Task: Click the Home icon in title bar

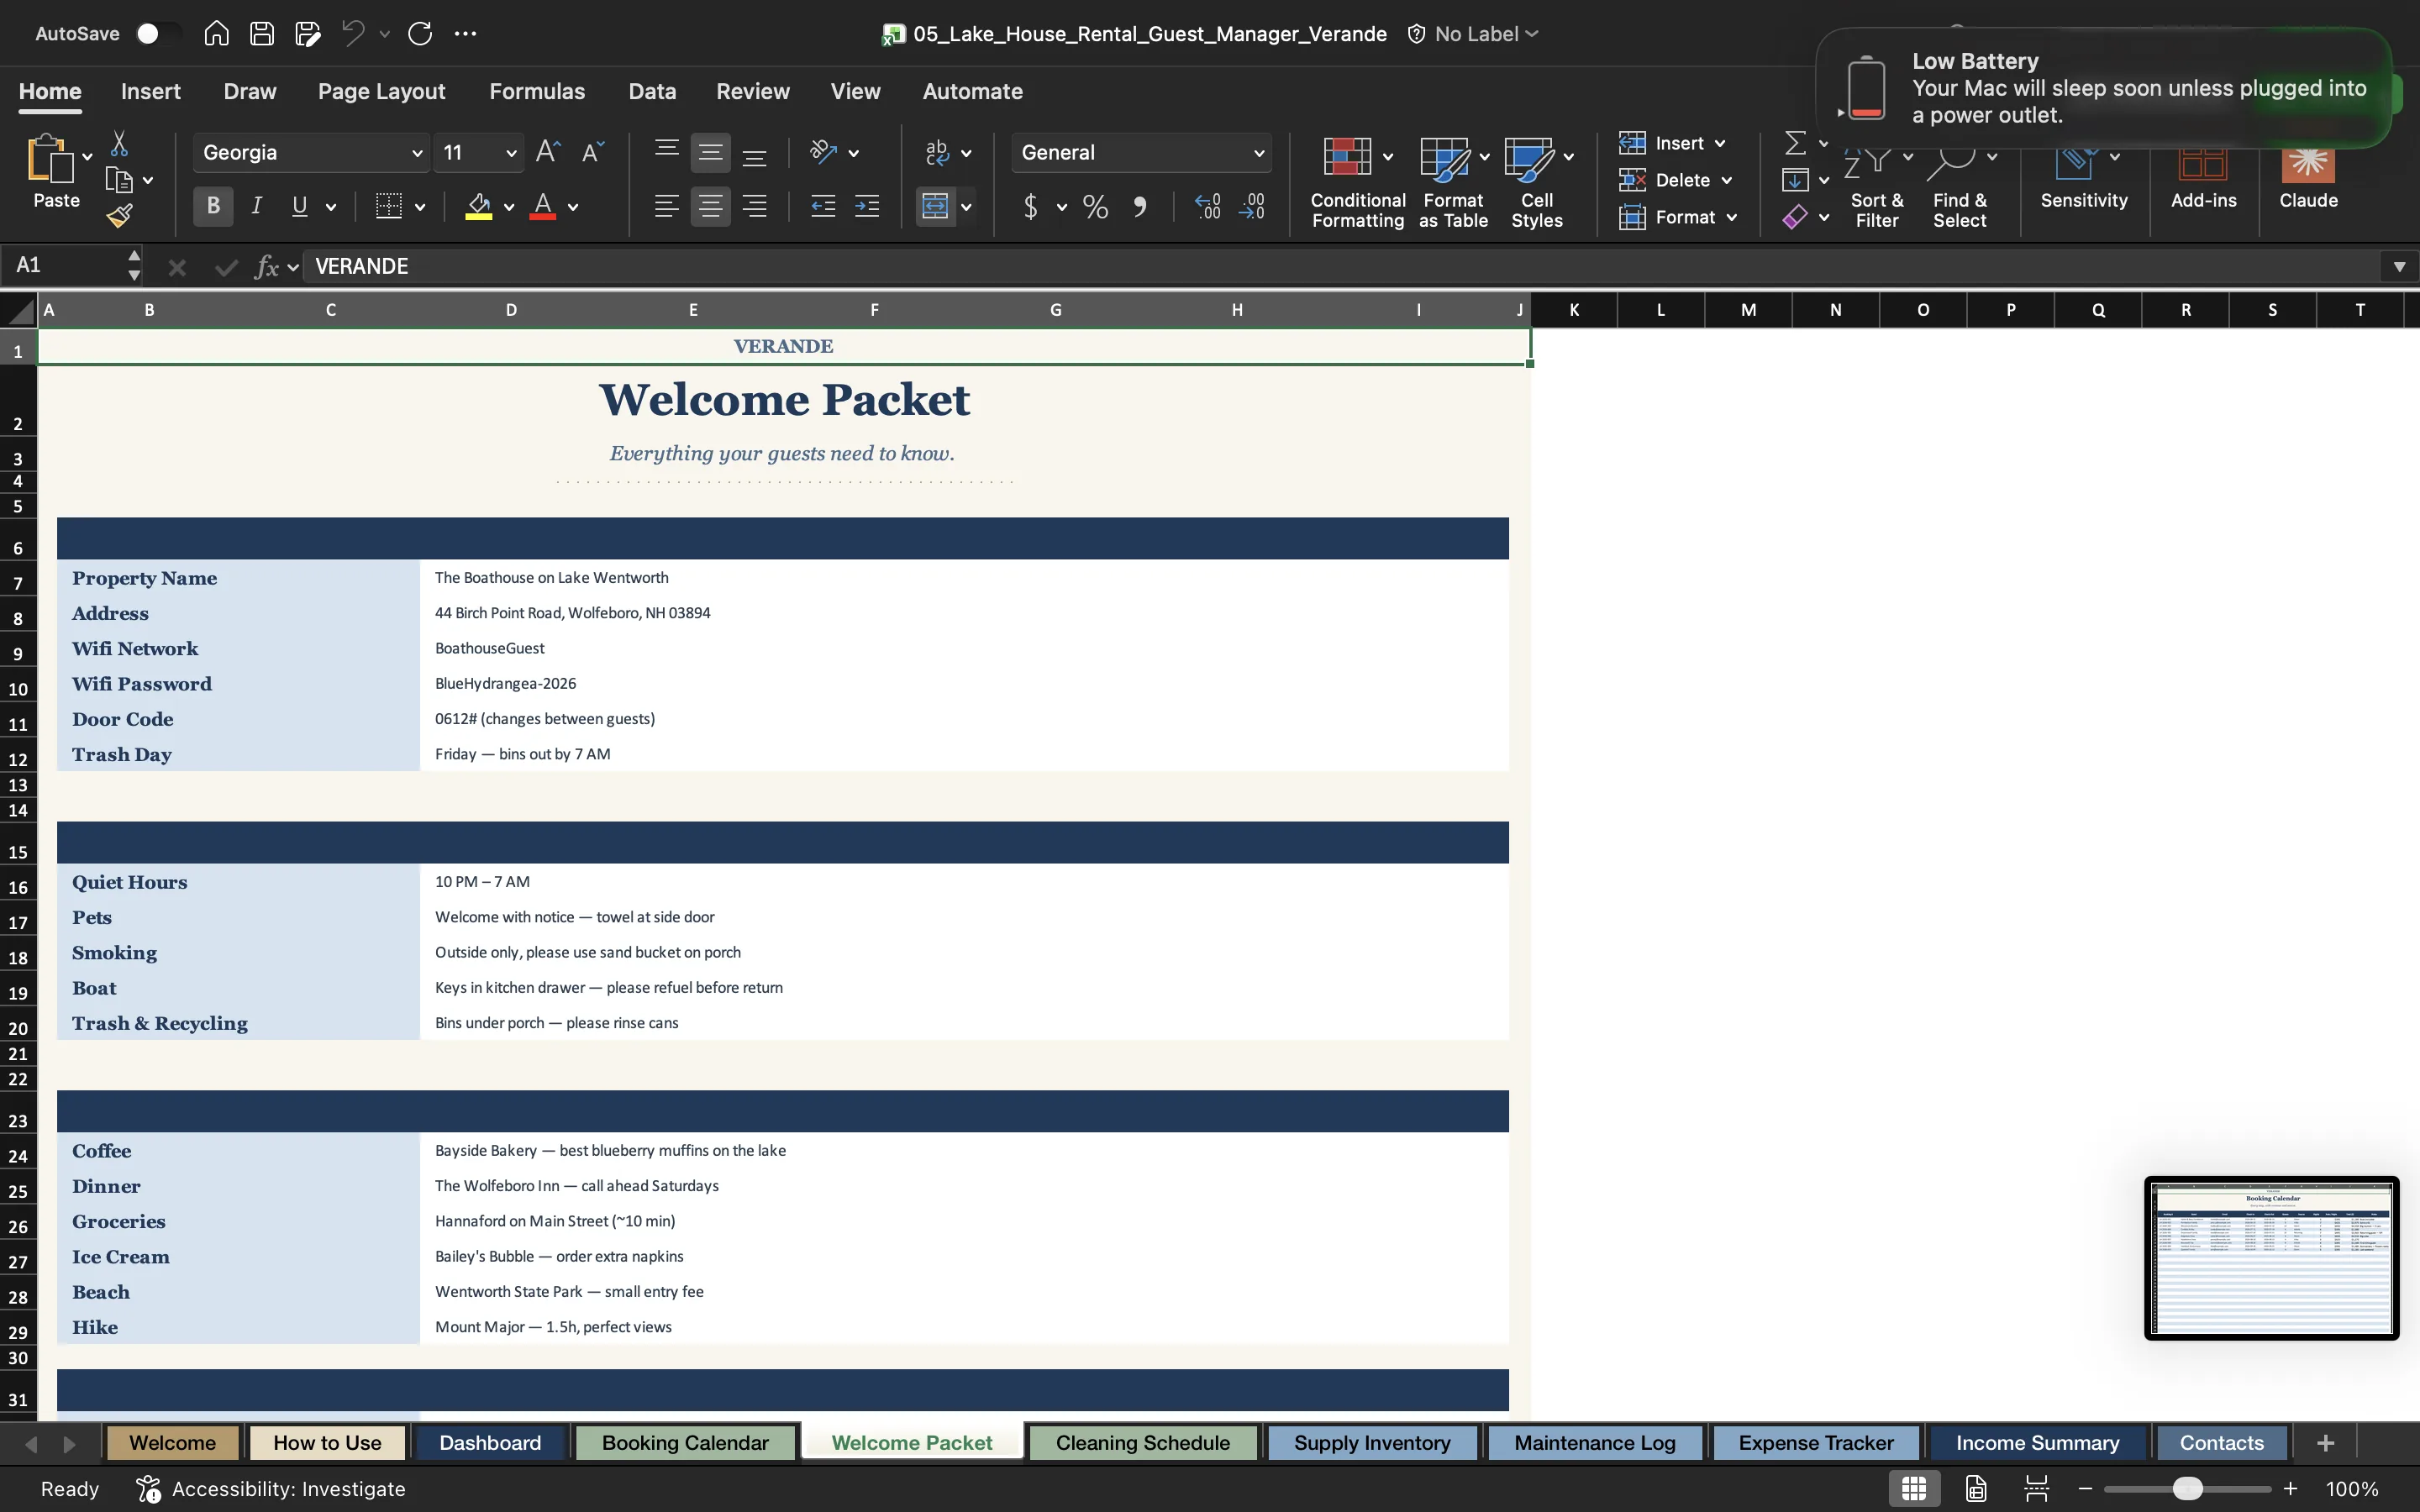Action: (x=216, y=34)
